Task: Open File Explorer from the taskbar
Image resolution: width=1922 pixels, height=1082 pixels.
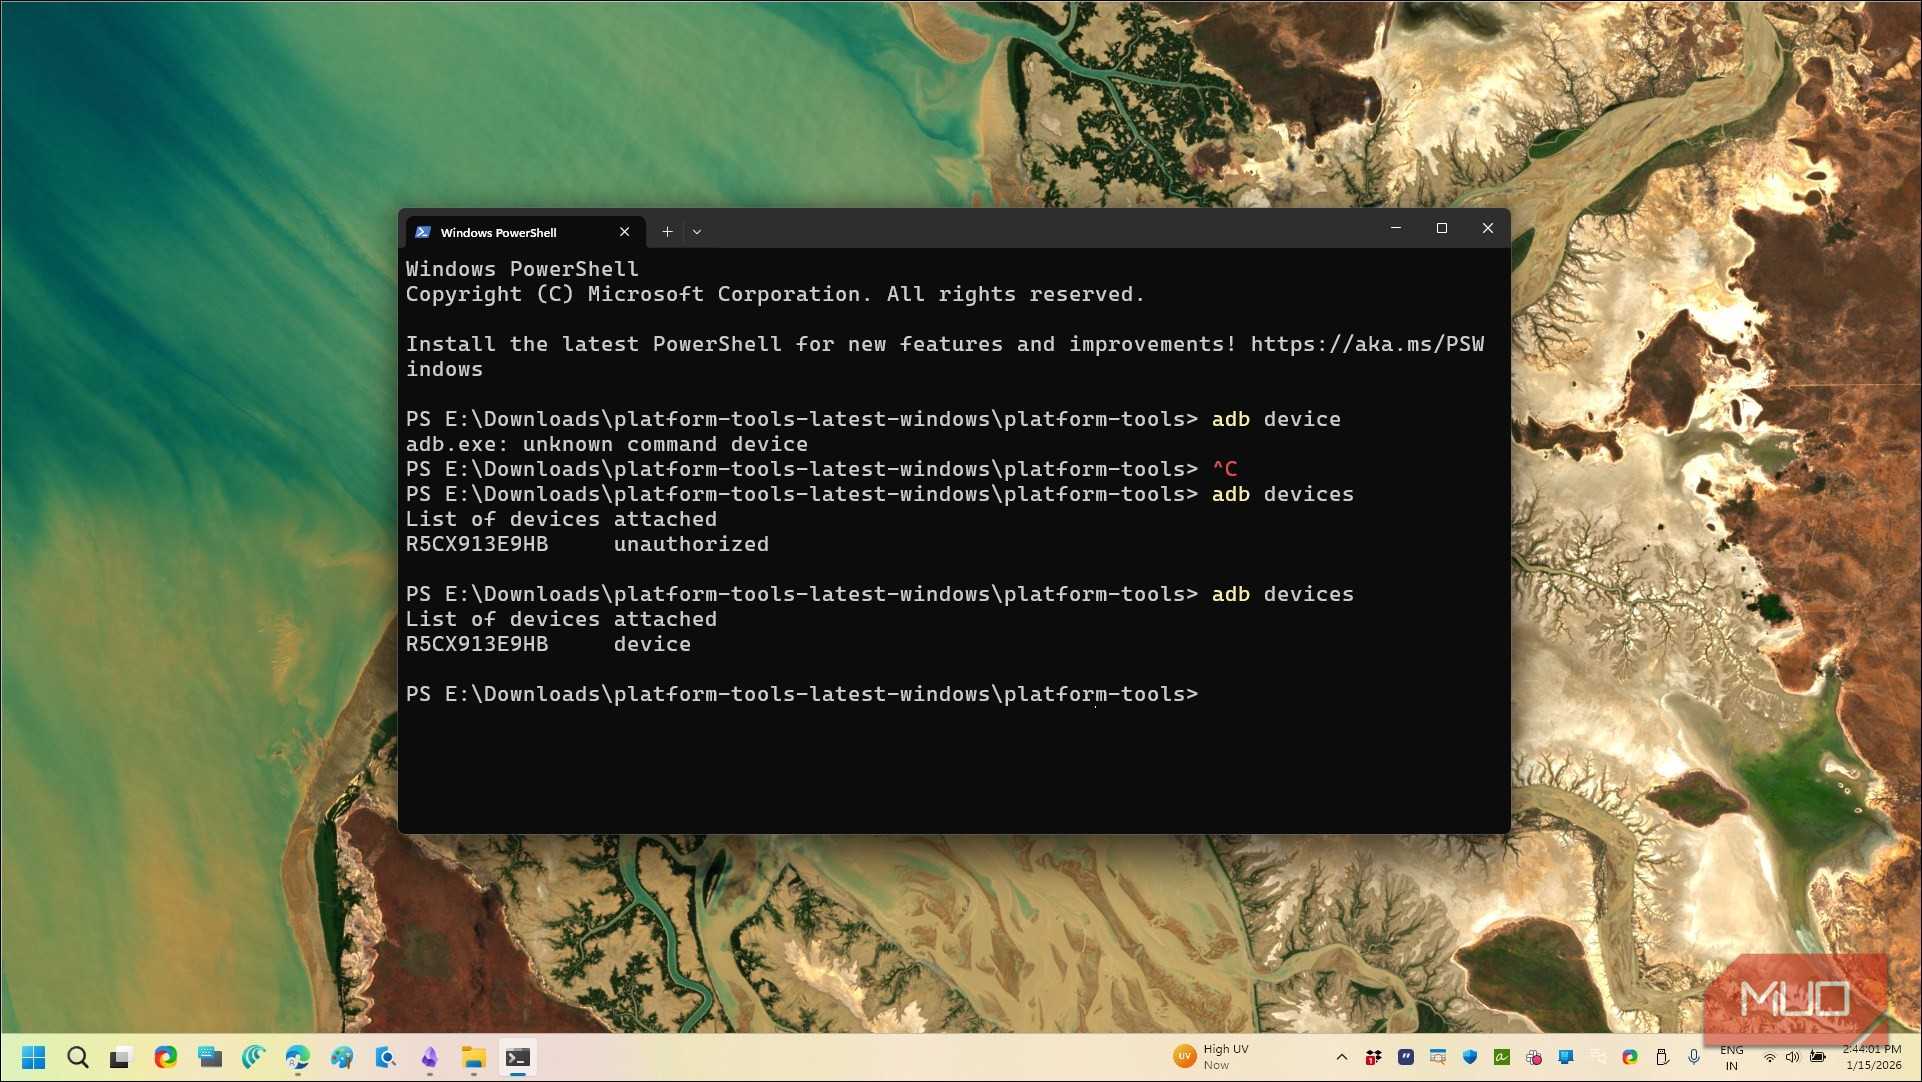Action: [x=473, y=1057]
